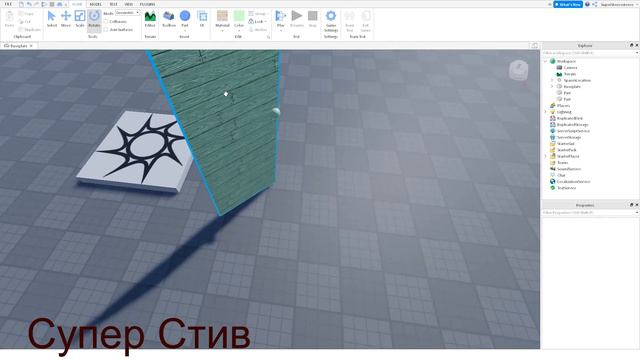Activate the Move tool
The image size is (640, 360).
click(66, 19)
